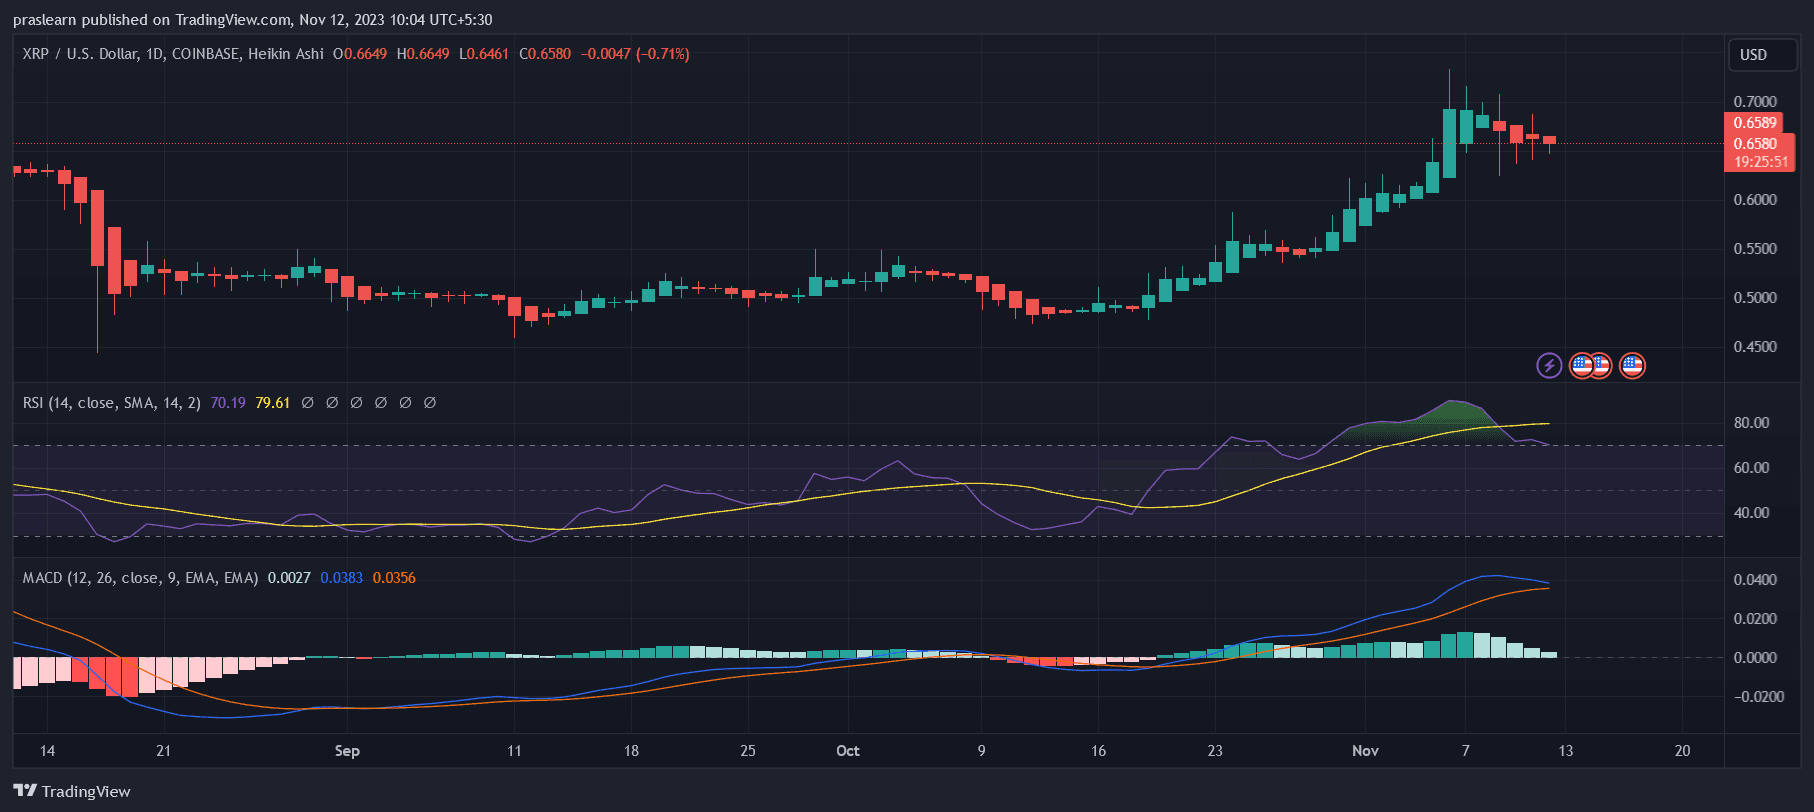Click the Sep label on time axis
The height and width of the screenshot is (812, 1814).
(347, 751)
